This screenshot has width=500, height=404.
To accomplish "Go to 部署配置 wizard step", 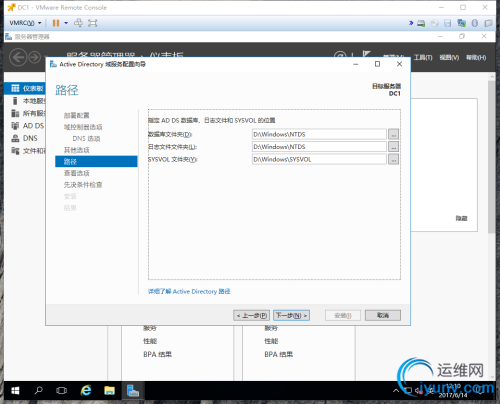I will [x=77, y=115].
